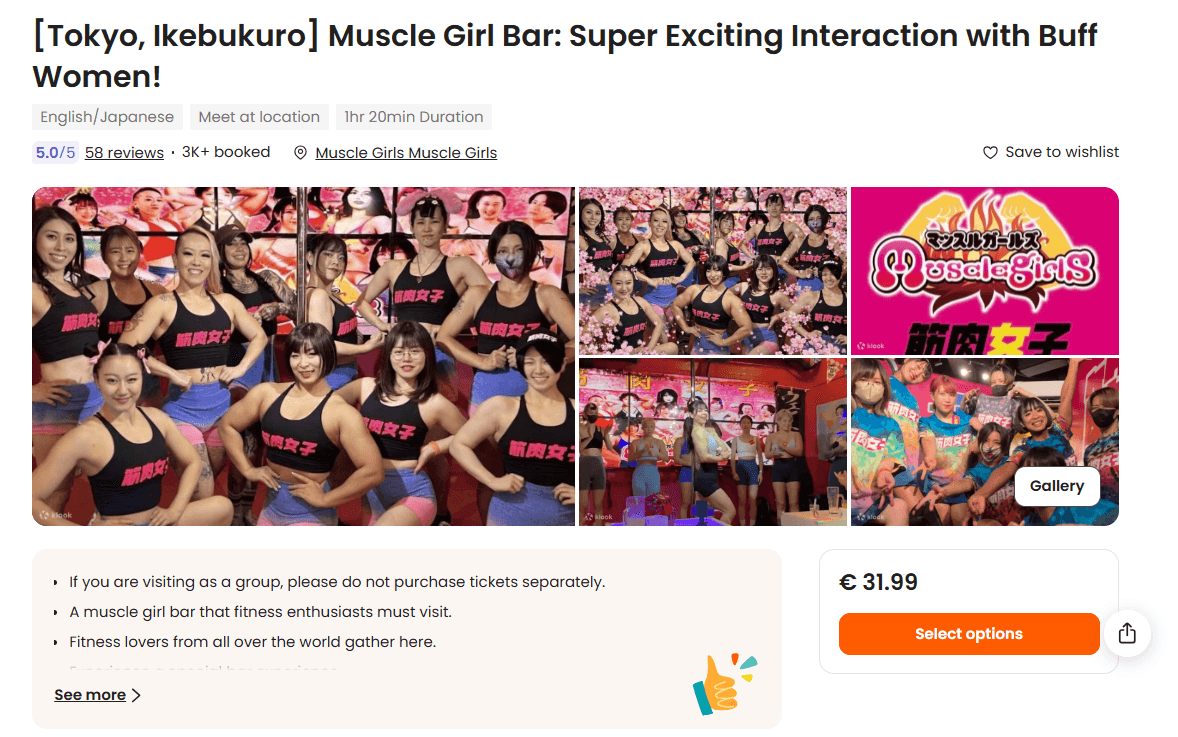
Task: Open the photo Gallery button
Action: (1057, 486)
